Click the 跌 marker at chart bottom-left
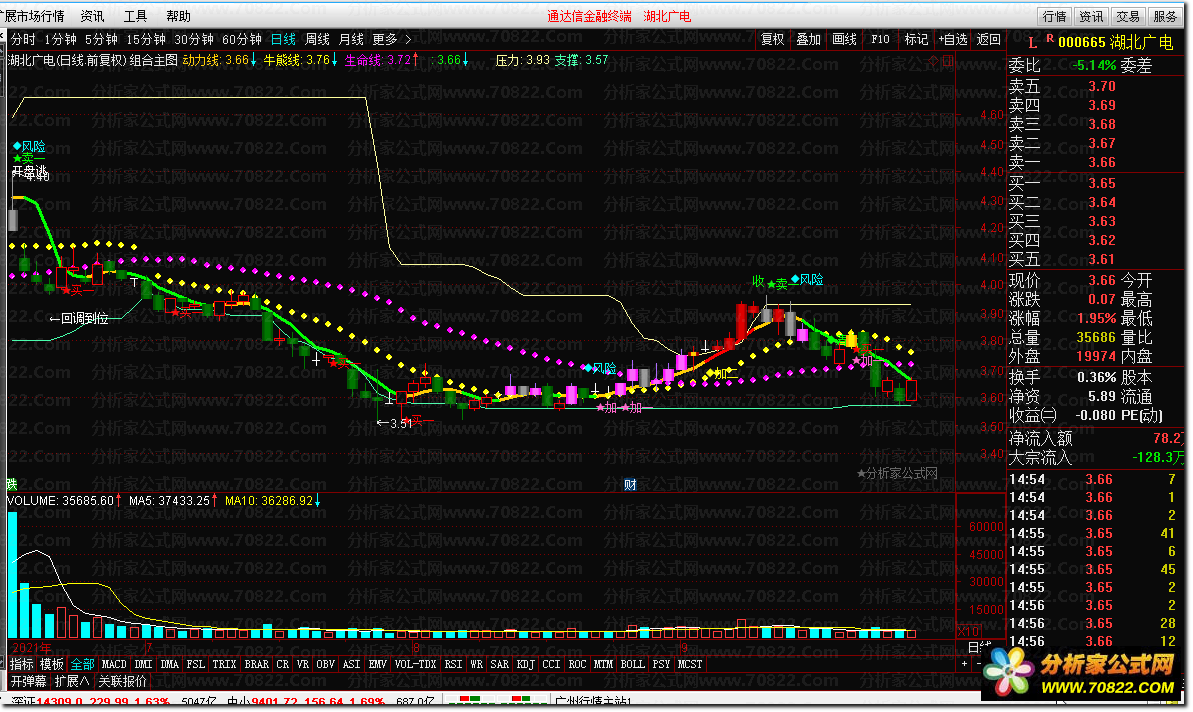The height and width of the screenshot is (712, 1193). point(11,485)
